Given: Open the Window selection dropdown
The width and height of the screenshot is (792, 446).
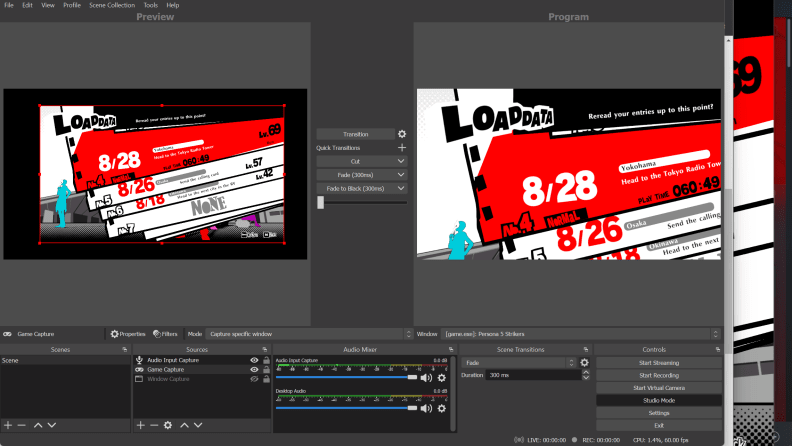Looking at the screenshot, I should coord(580,334).
